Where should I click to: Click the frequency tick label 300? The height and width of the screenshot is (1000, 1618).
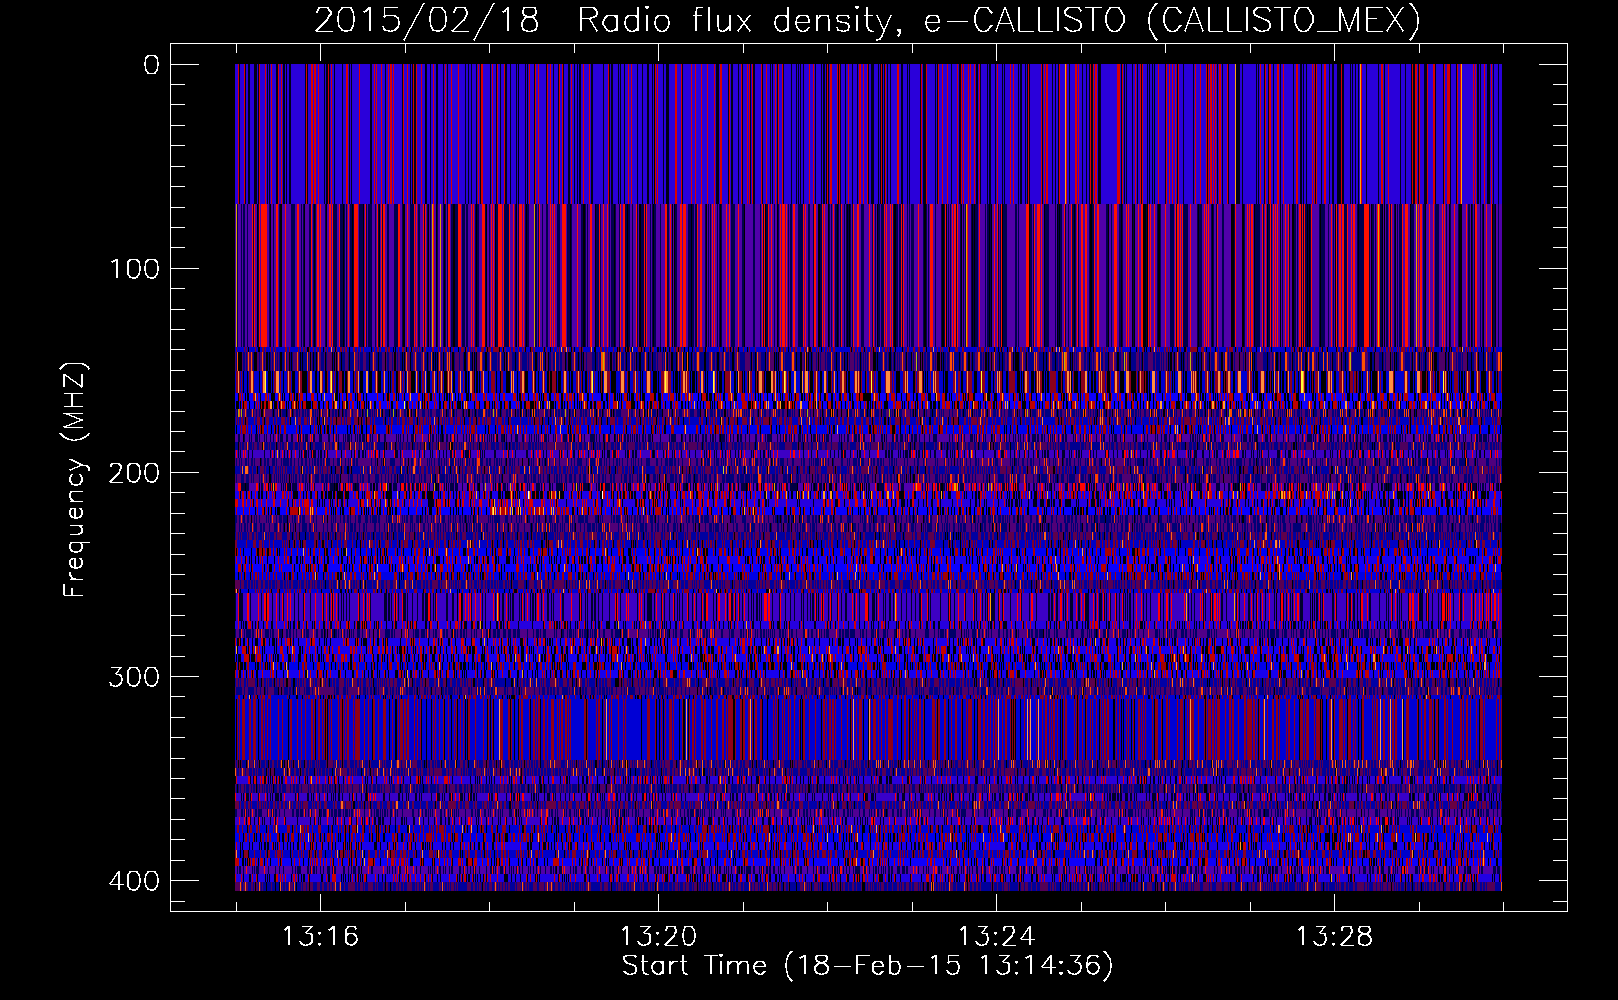tap(134, 677)
